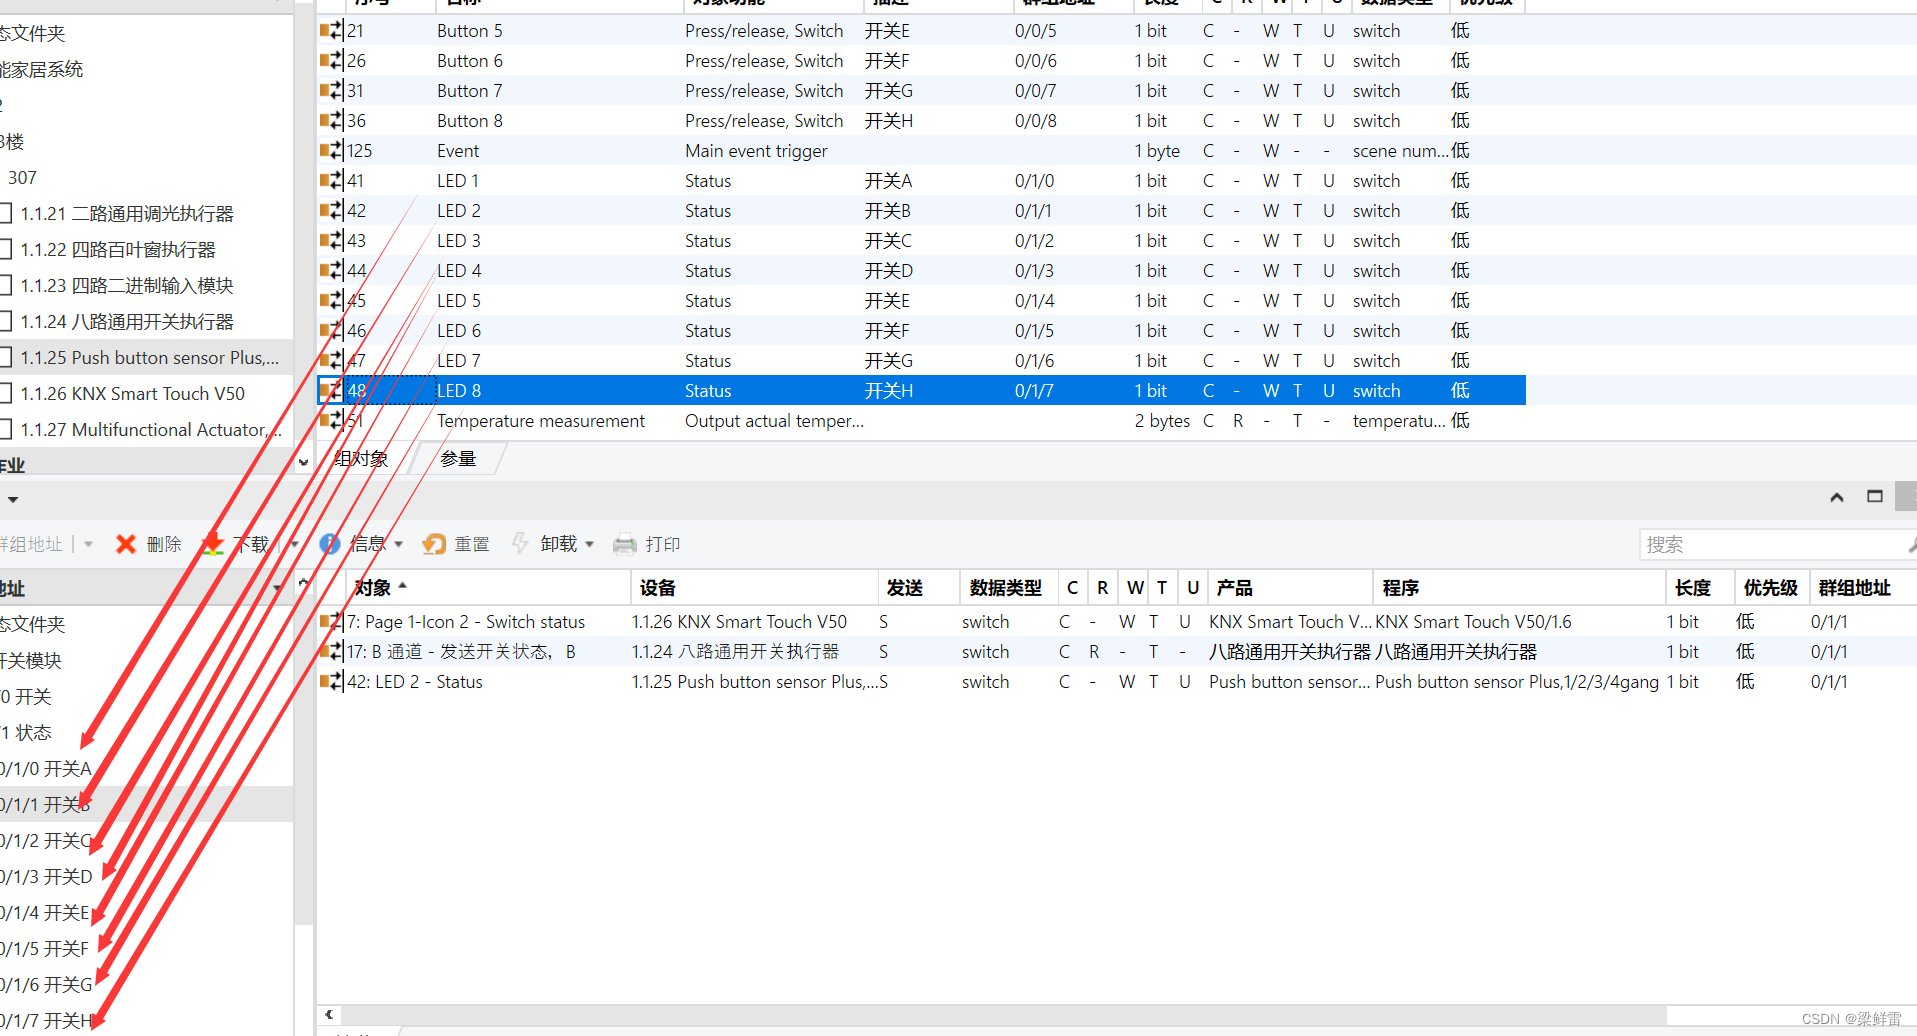Select the '1 状态' middle group in the tree

(27, 733)
